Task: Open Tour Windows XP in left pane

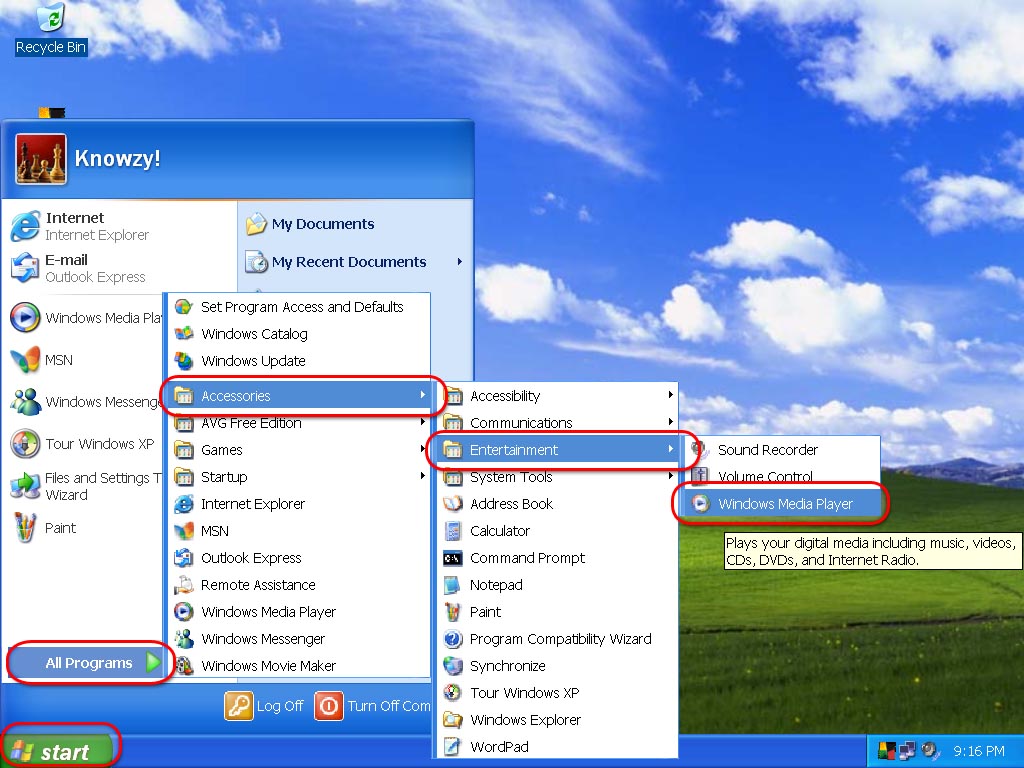Action: 84,444
